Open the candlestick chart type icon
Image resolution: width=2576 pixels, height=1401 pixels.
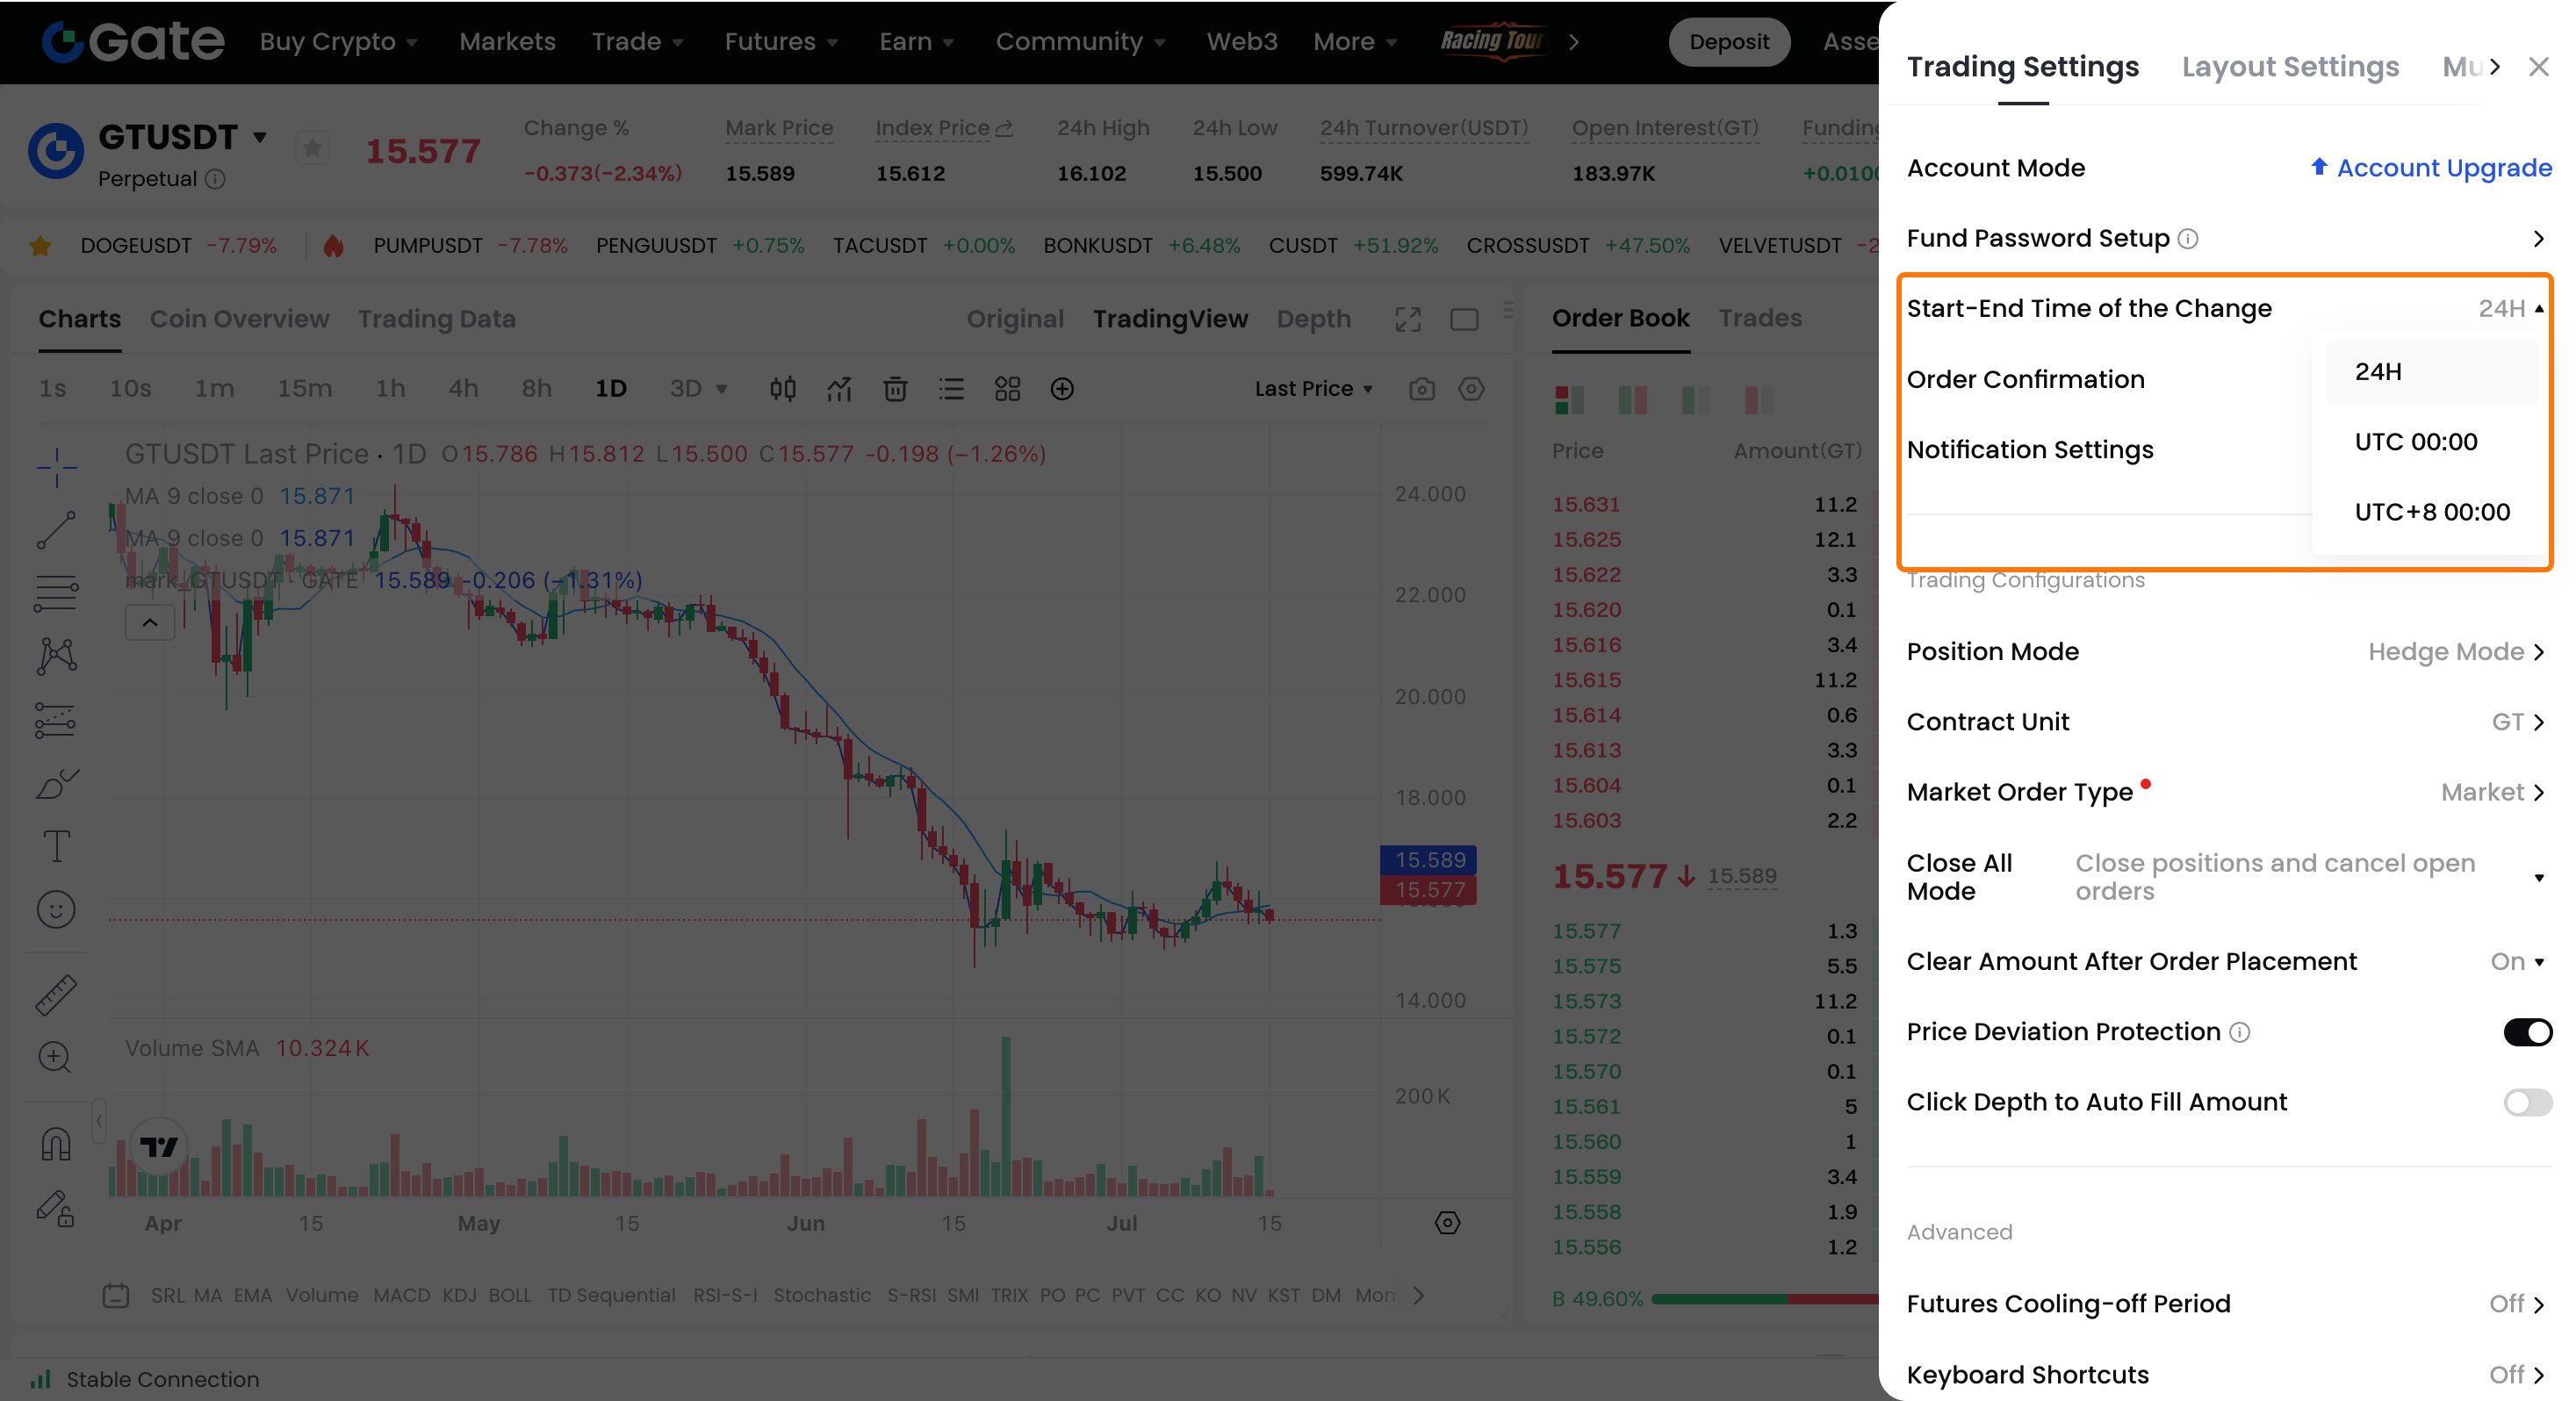click(x=783, y=389)
